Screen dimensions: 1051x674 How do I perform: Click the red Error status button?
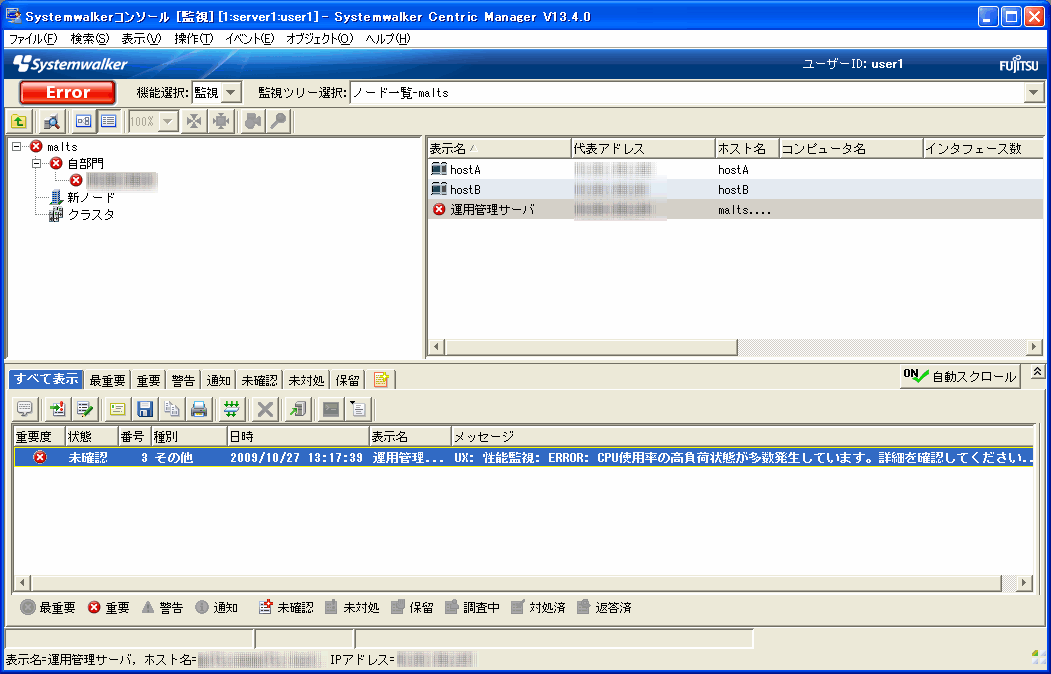pos(68,92)
